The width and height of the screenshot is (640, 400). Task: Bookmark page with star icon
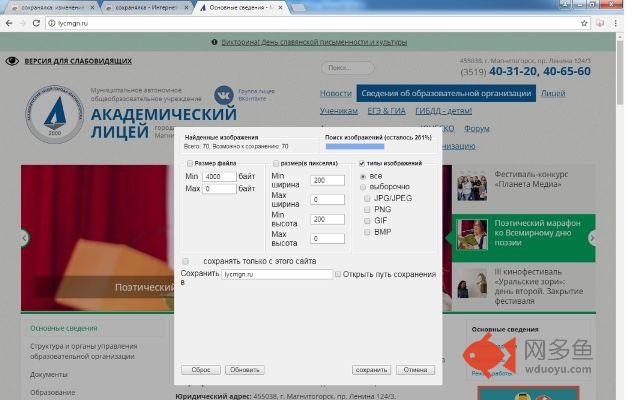584,23
